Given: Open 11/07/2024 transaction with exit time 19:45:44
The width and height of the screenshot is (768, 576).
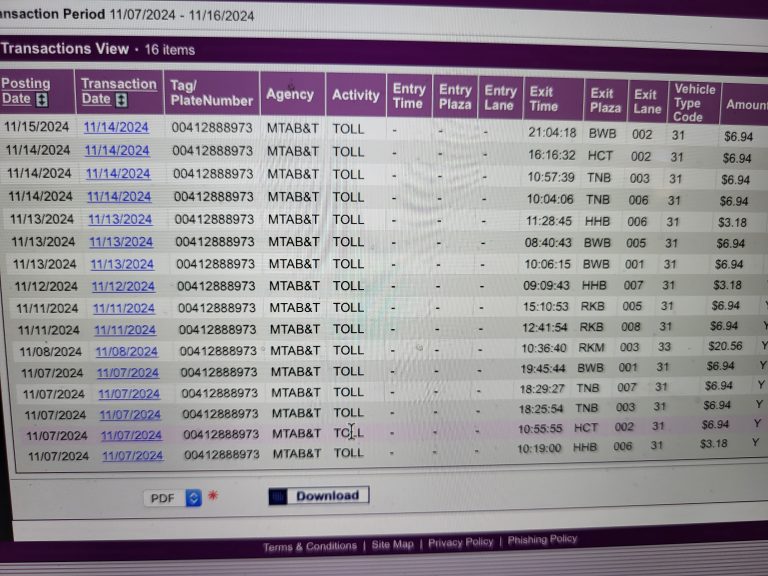Looking at the screenshot, I should [128, 372].
